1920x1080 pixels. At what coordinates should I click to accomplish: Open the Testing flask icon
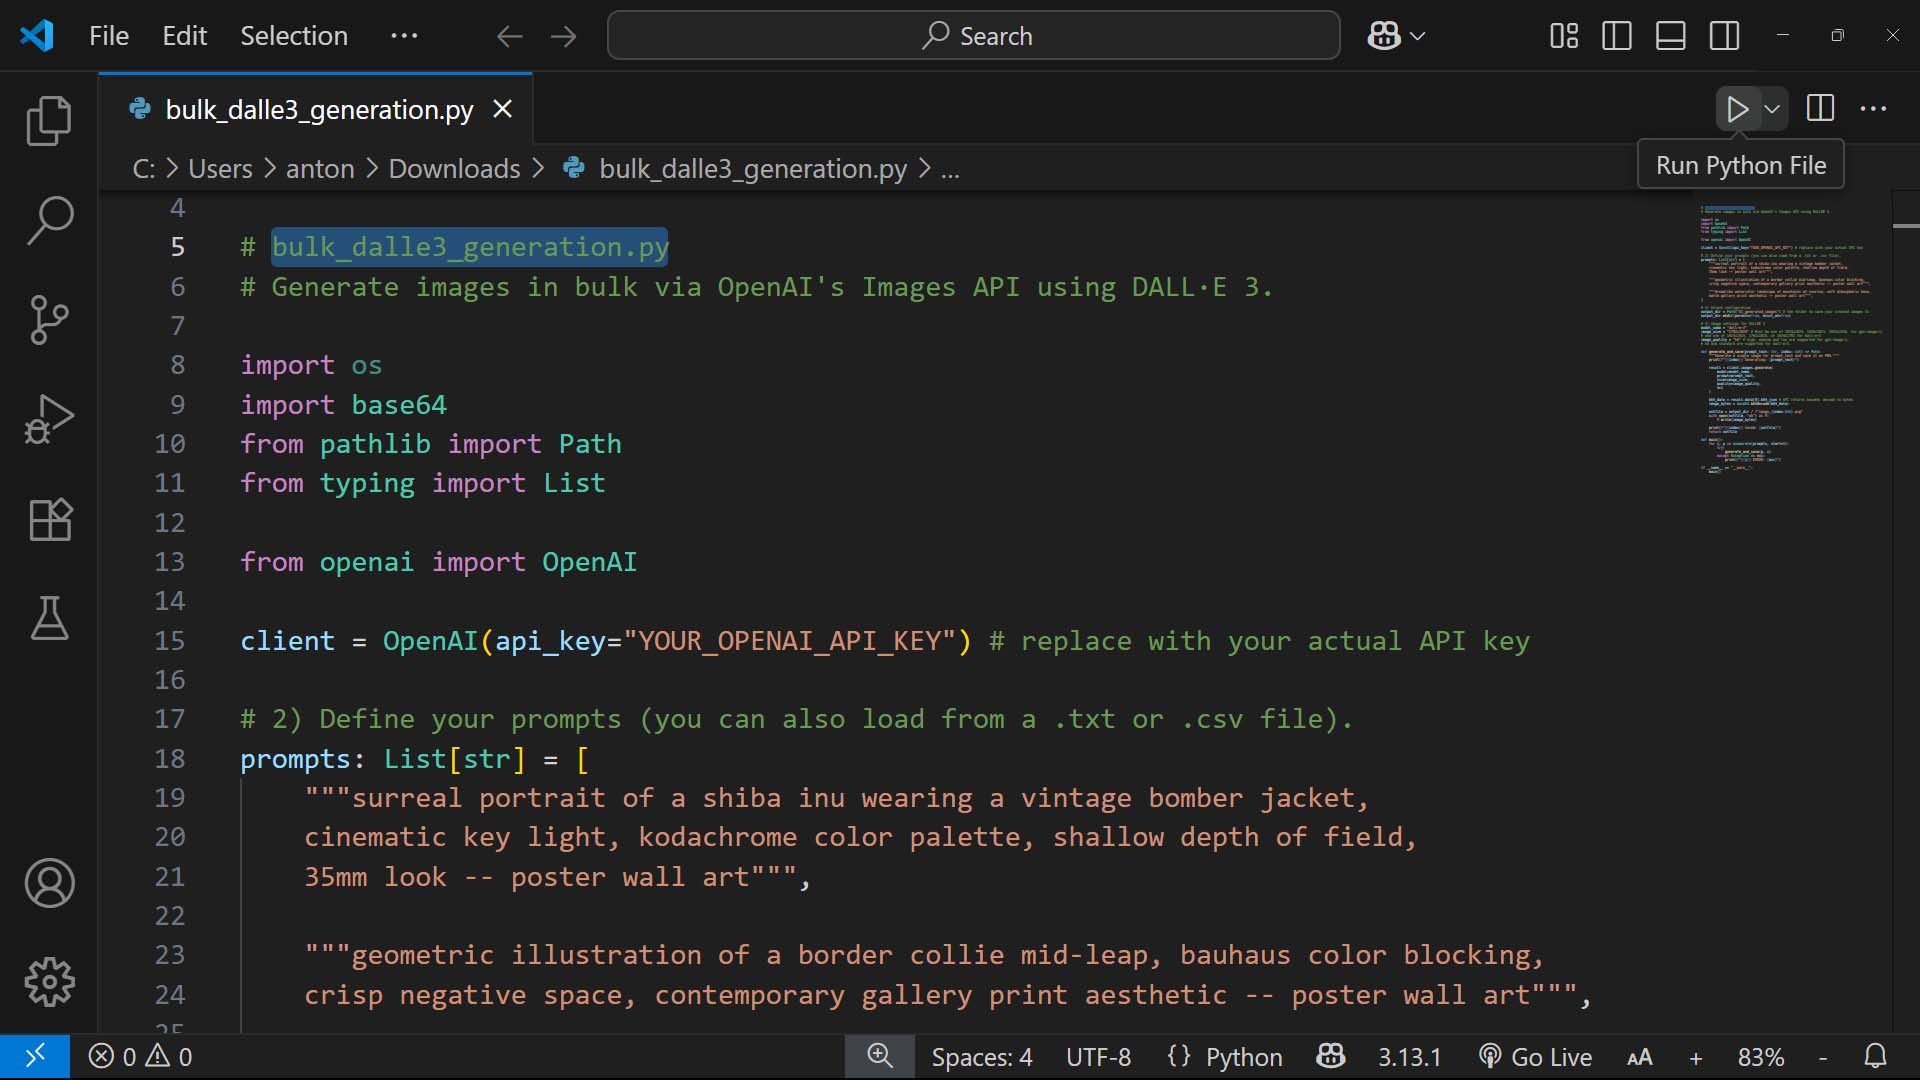tap(48, 619)
